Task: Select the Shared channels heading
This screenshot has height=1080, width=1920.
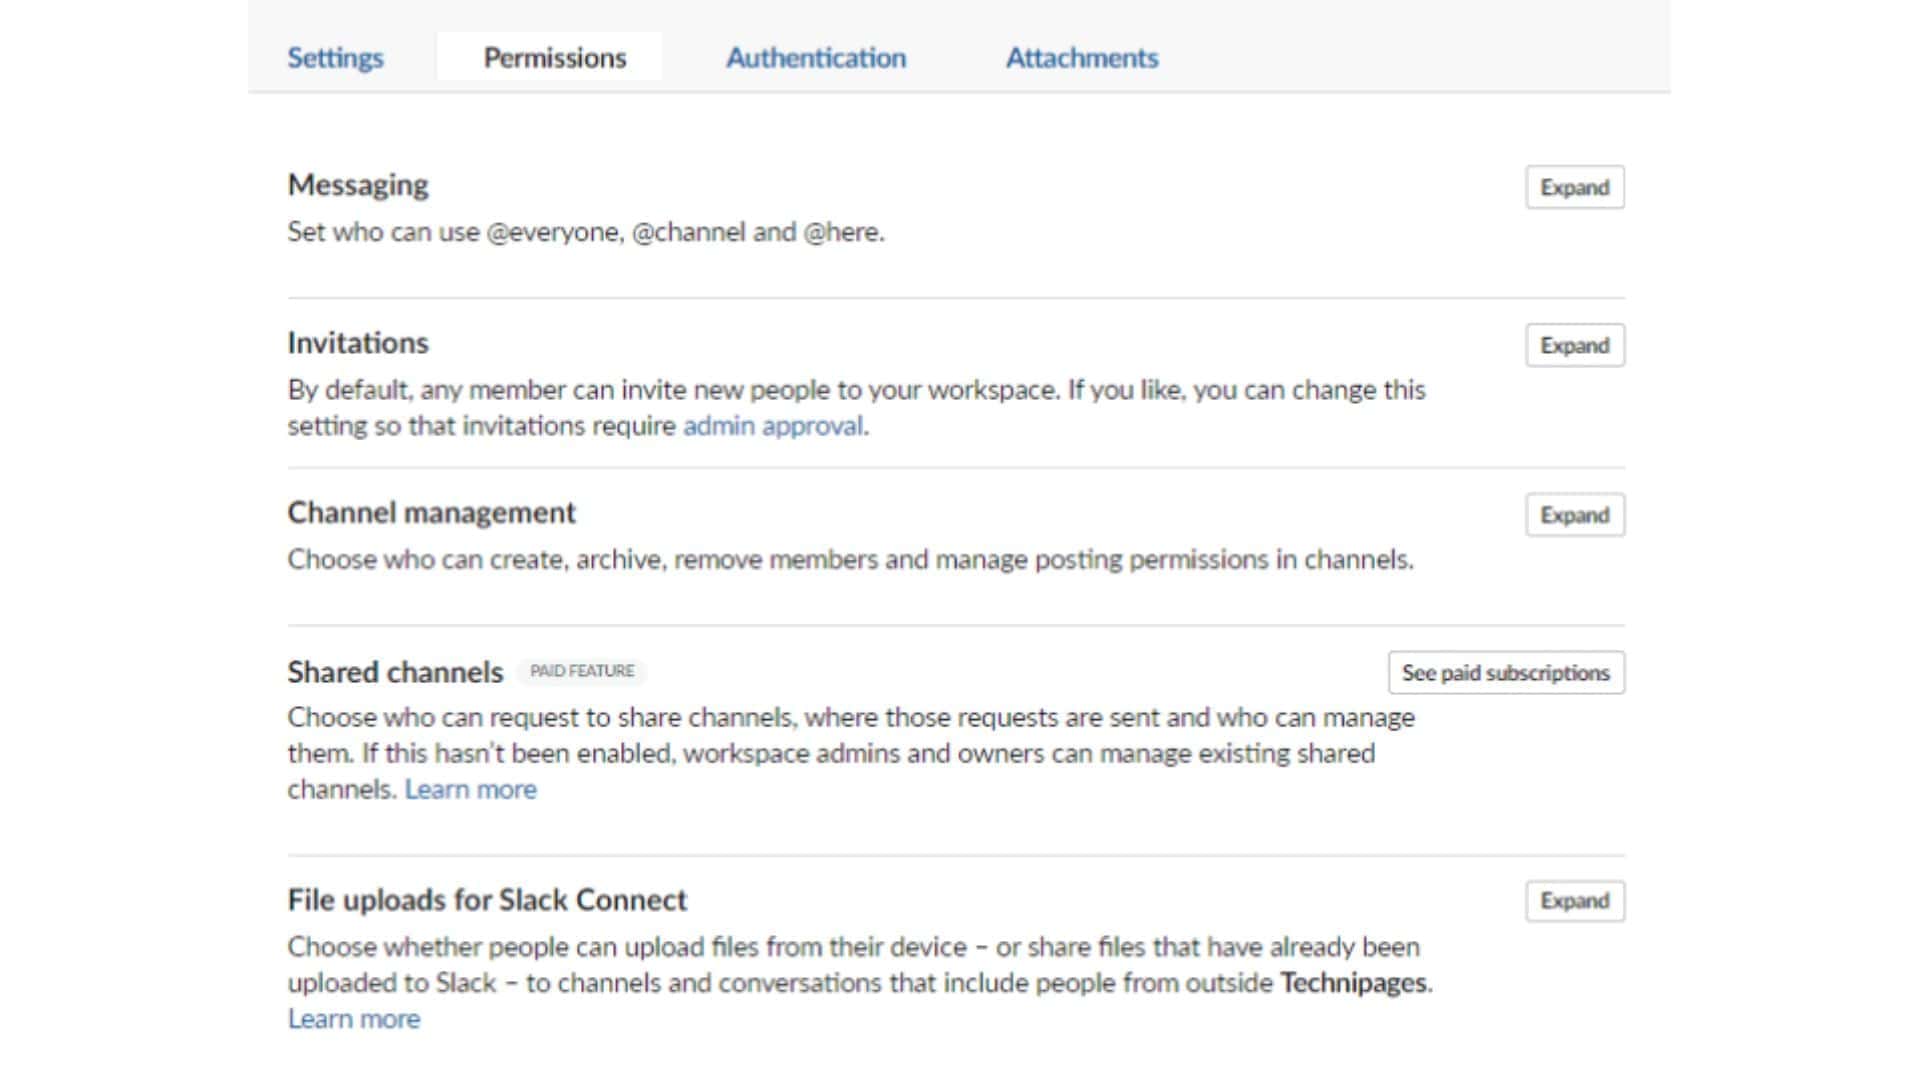Action: coord(394,672)
